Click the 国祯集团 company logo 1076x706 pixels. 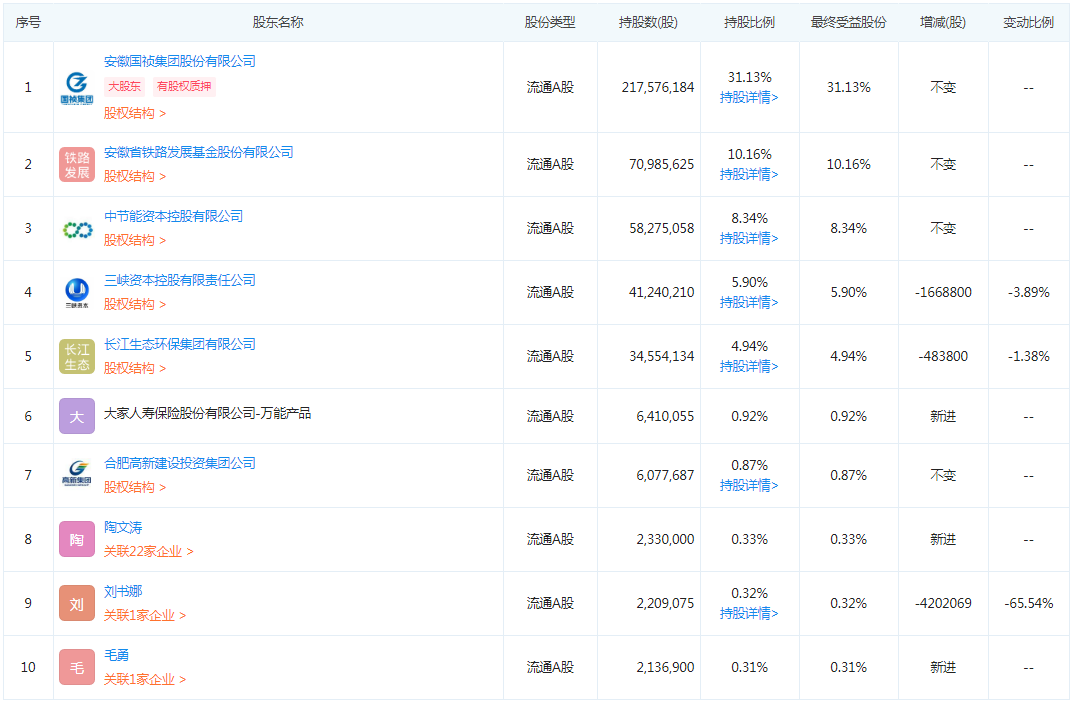point(76,88)
